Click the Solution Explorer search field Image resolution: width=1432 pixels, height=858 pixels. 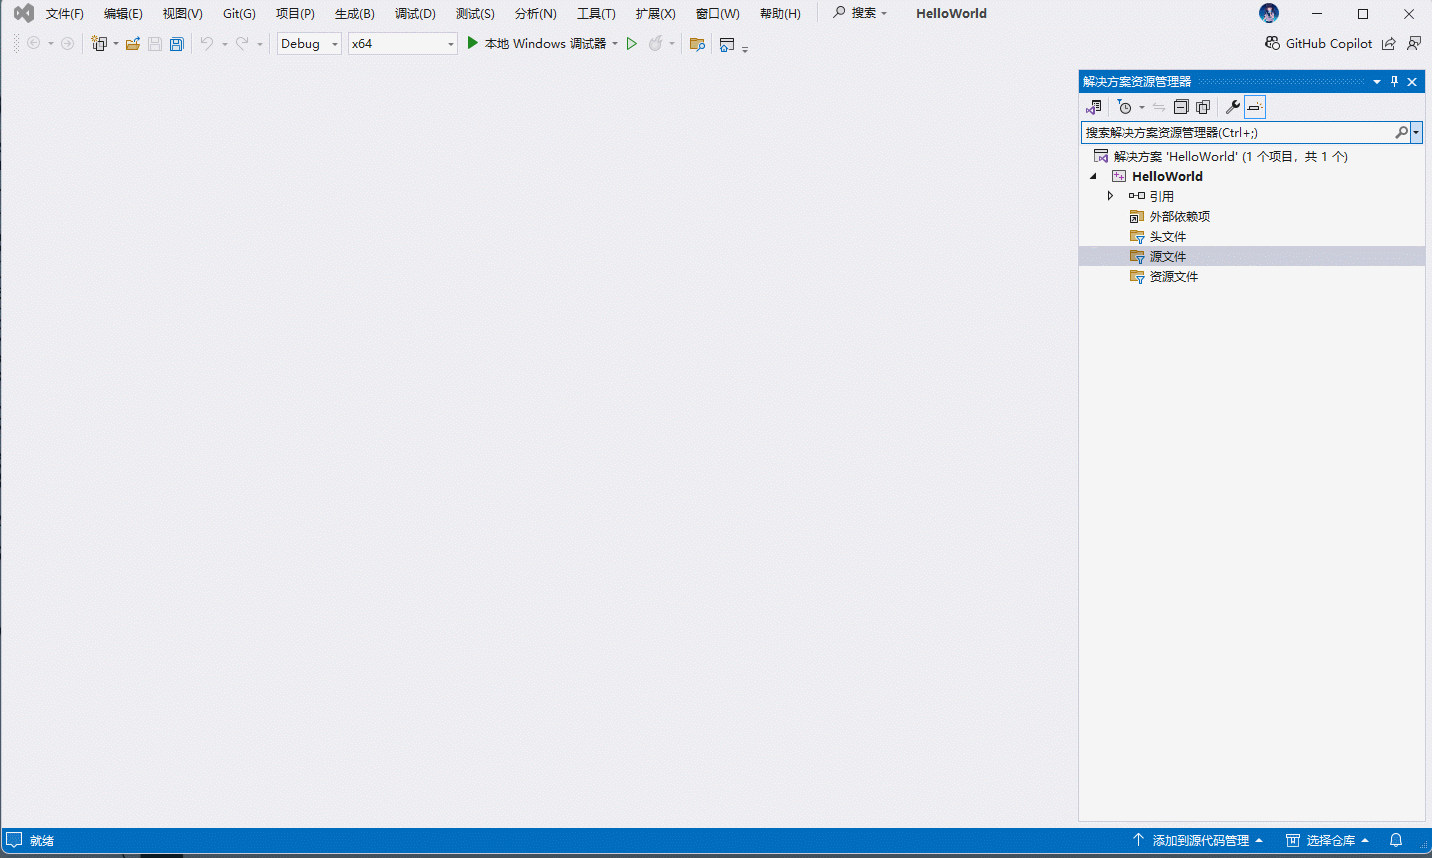1238,132
